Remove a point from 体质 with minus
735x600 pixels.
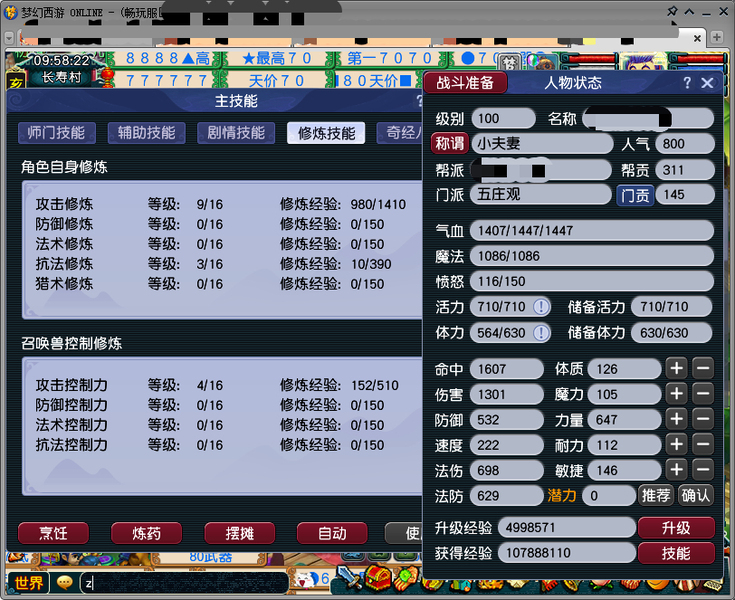coord(703,368)
